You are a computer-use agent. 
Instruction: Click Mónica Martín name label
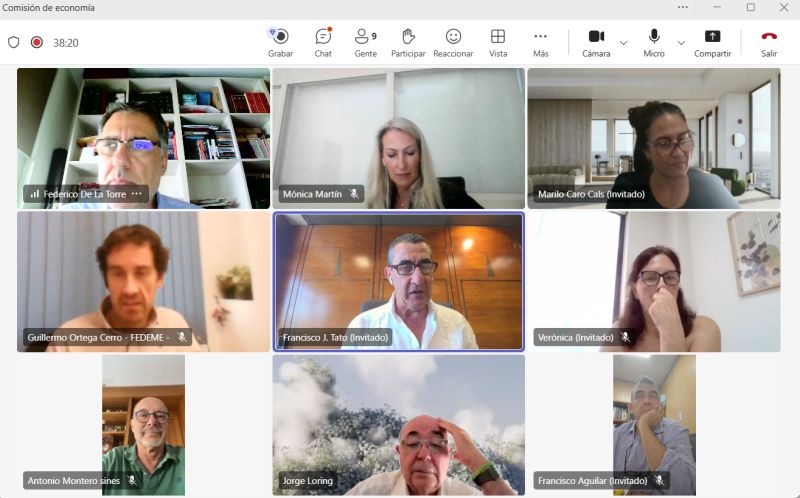pyautogui.click(x=312, y=194)
